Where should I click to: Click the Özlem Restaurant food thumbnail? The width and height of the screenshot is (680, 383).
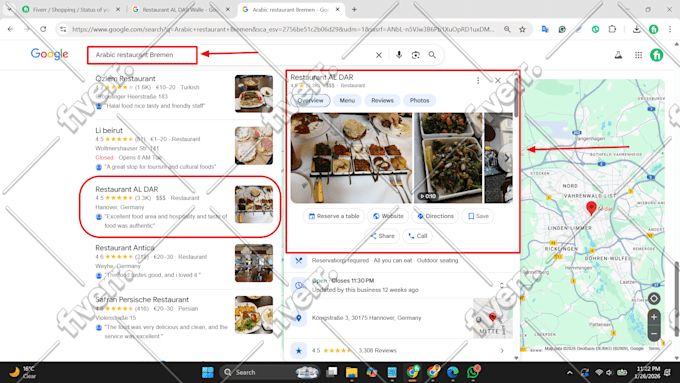pos(254,94)
